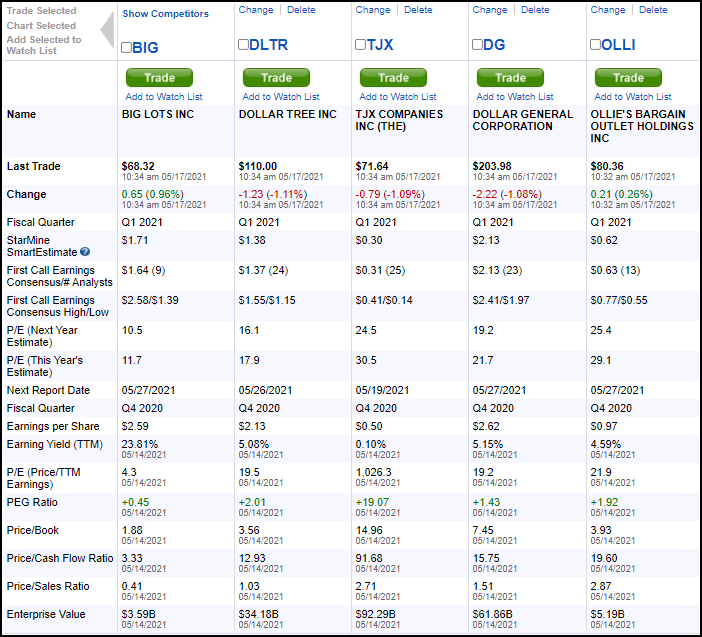Tick the DG ticker checkbox
Image resolution: width=702 pixels, height=637 pixels.
click(x=477, y=44)
